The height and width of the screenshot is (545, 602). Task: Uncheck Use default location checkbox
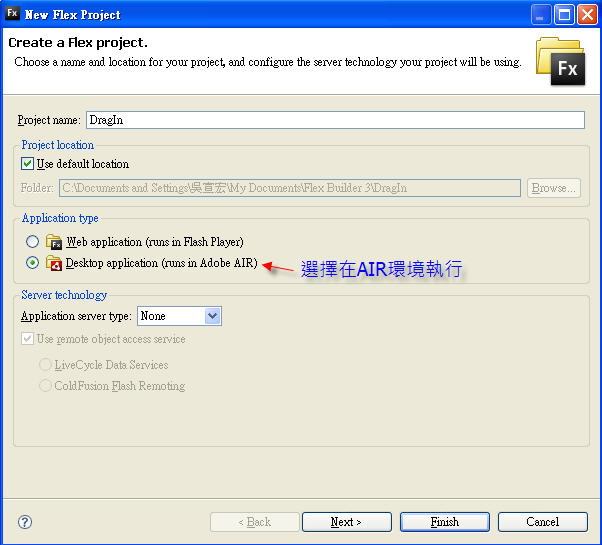[27, 164]
